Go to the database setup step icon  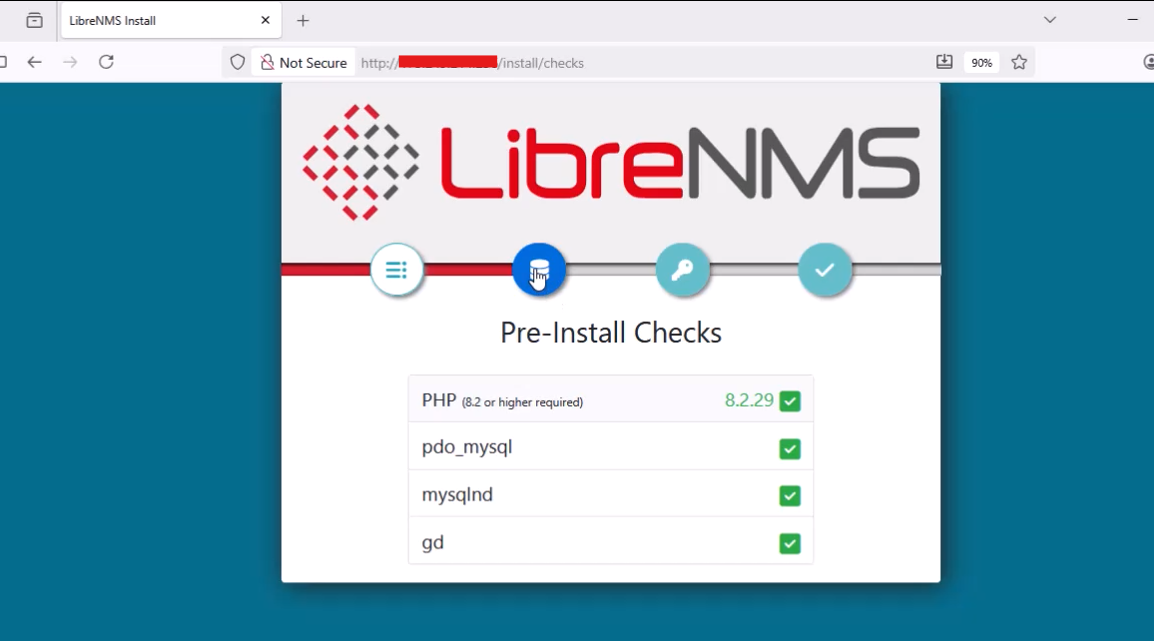pos(539,269)
